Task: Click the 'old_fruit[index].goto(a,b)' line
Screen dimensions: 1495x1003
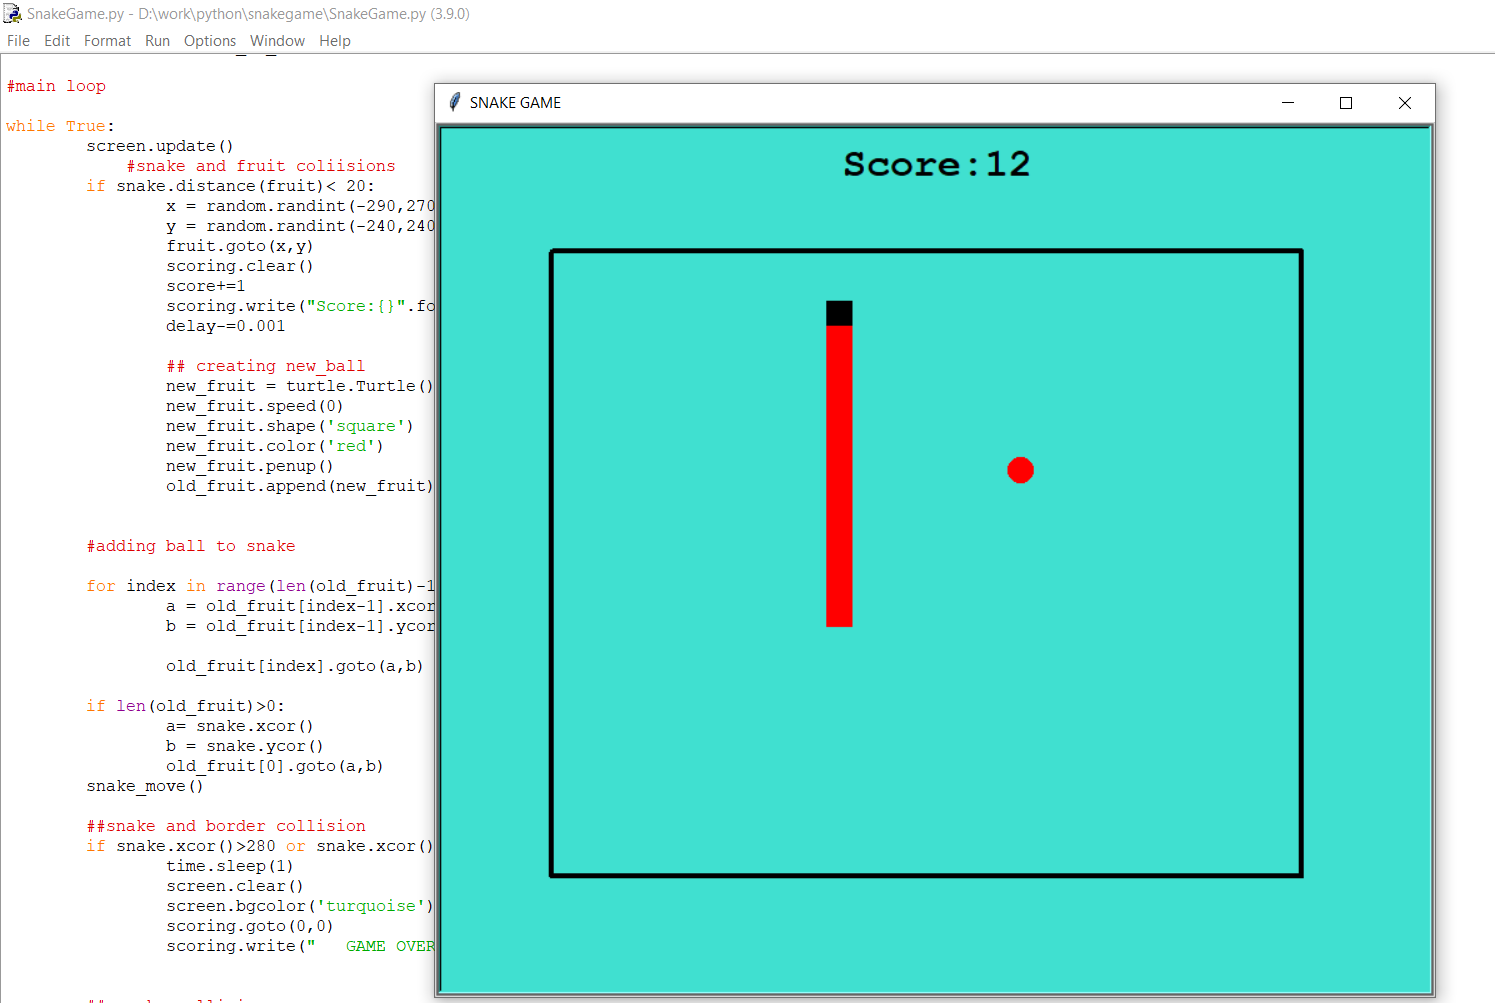Action: [295, 666]
